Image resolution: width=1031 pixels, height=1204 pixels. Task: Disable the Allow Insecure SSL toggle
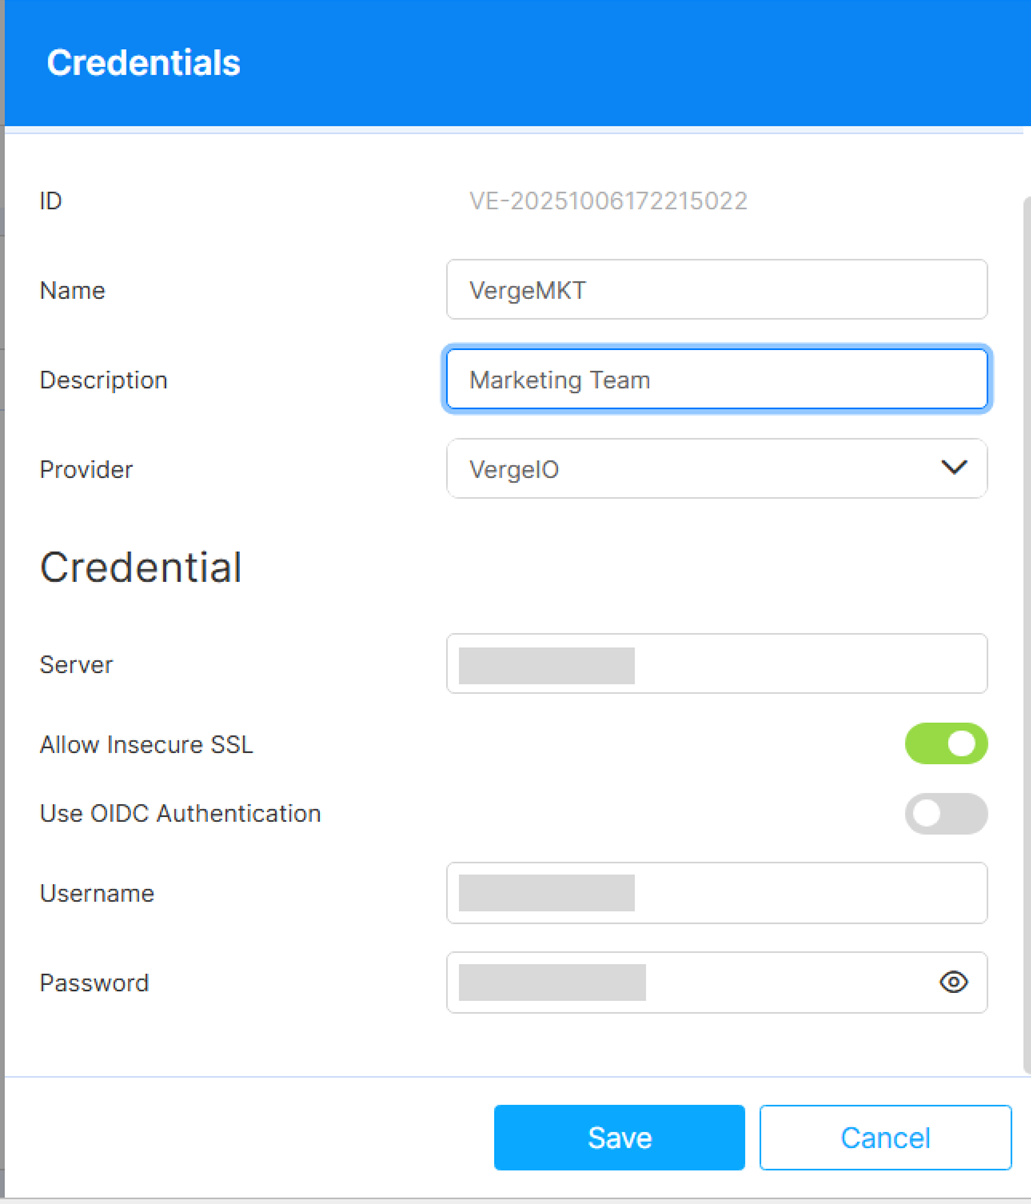[x=945, y=744]
